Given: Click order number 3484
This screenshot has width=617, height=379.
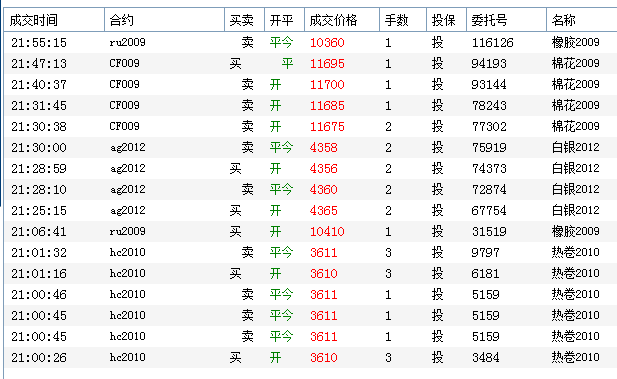Looking at the screenshot, I should point(486,357).
